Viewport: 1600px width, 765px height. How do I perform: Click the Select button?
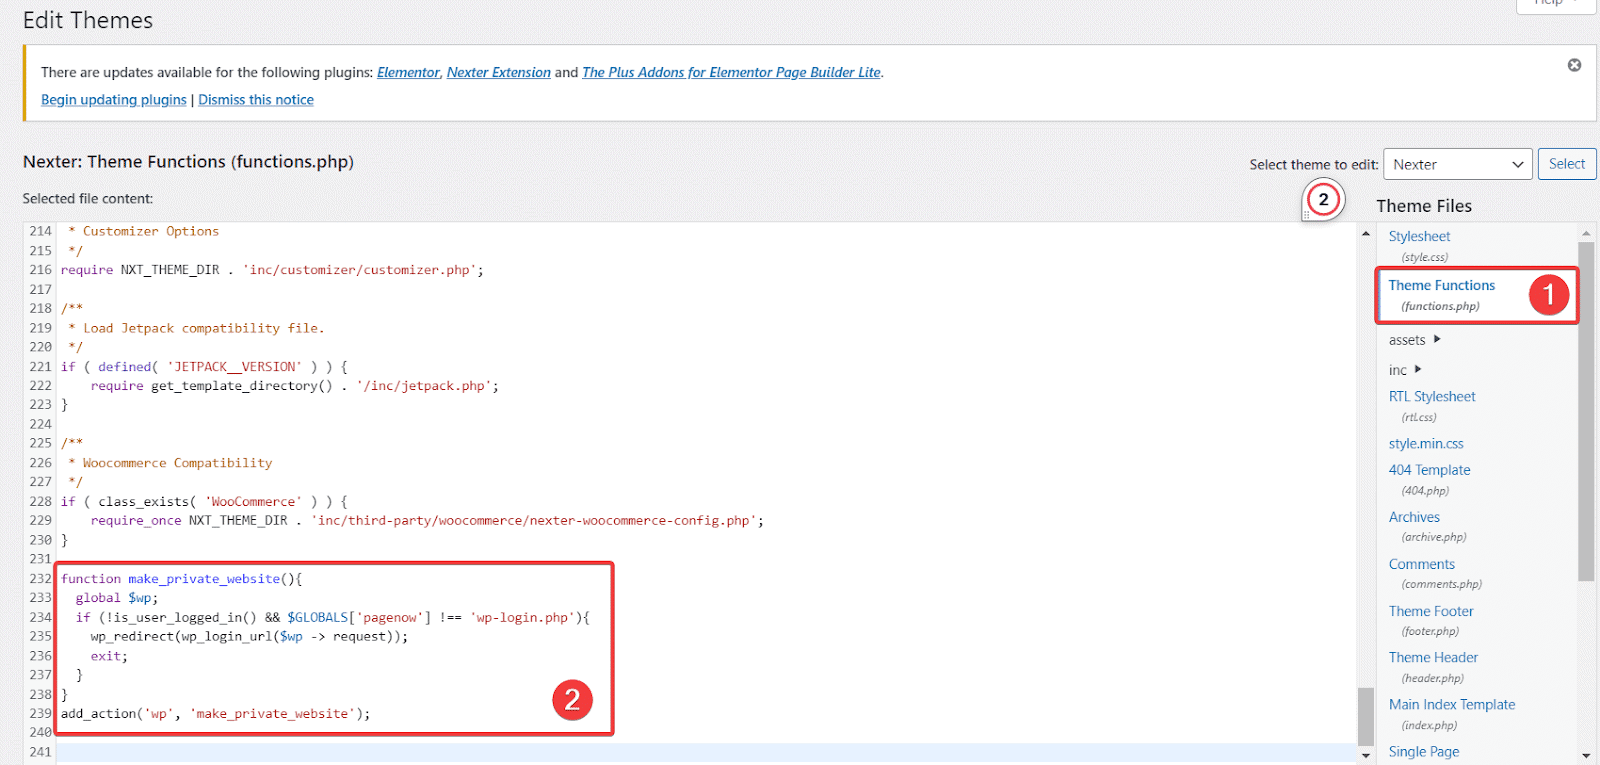pyautogui.click(x=1567, y=164)
